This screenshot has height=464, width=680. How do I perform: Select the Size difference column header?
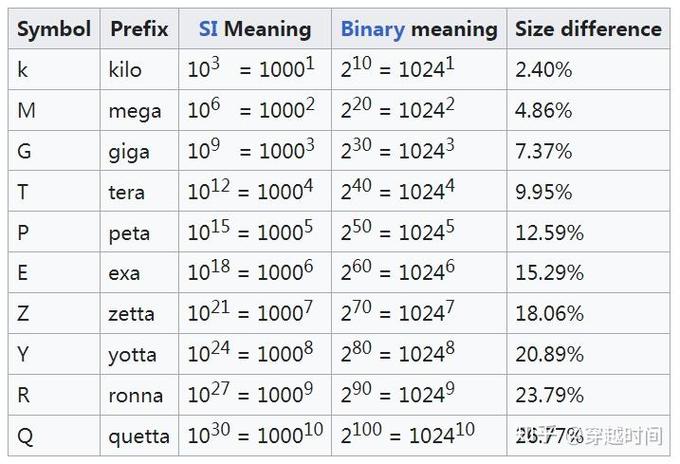(x=588, y=29)
